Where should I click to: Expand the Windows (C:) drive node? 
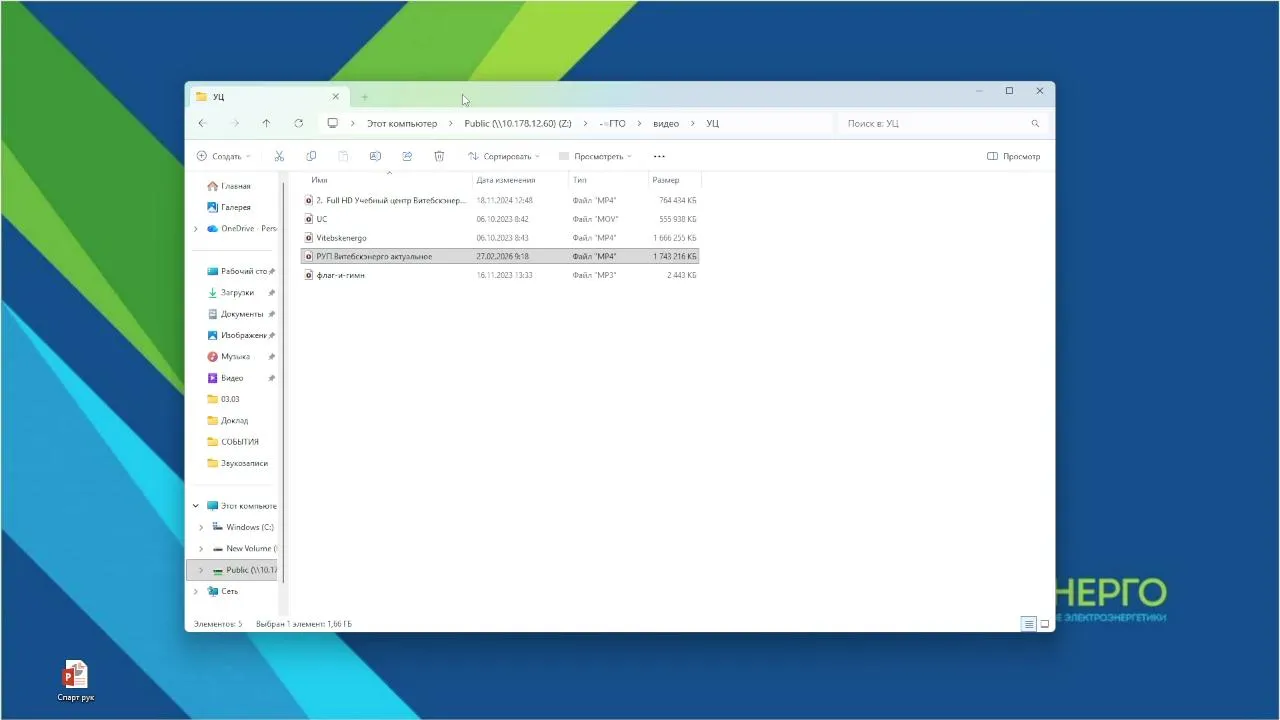201,527
